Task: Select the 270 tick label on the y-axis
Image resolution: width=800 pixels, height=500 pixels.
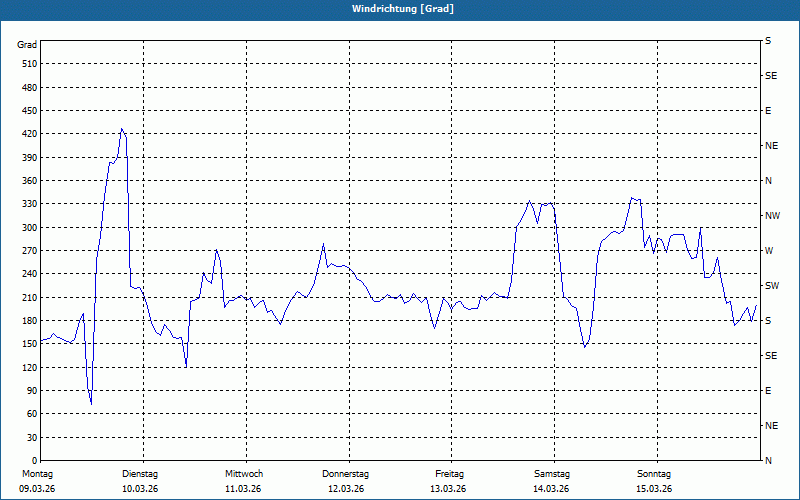Action: [28, 251]
